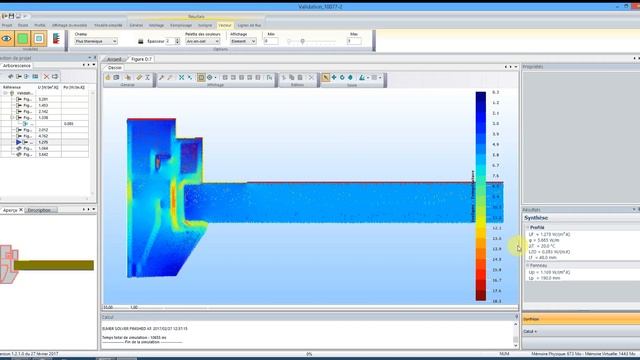Click the Max value input field
Viewport: 640px width, 360px height.
354,41
